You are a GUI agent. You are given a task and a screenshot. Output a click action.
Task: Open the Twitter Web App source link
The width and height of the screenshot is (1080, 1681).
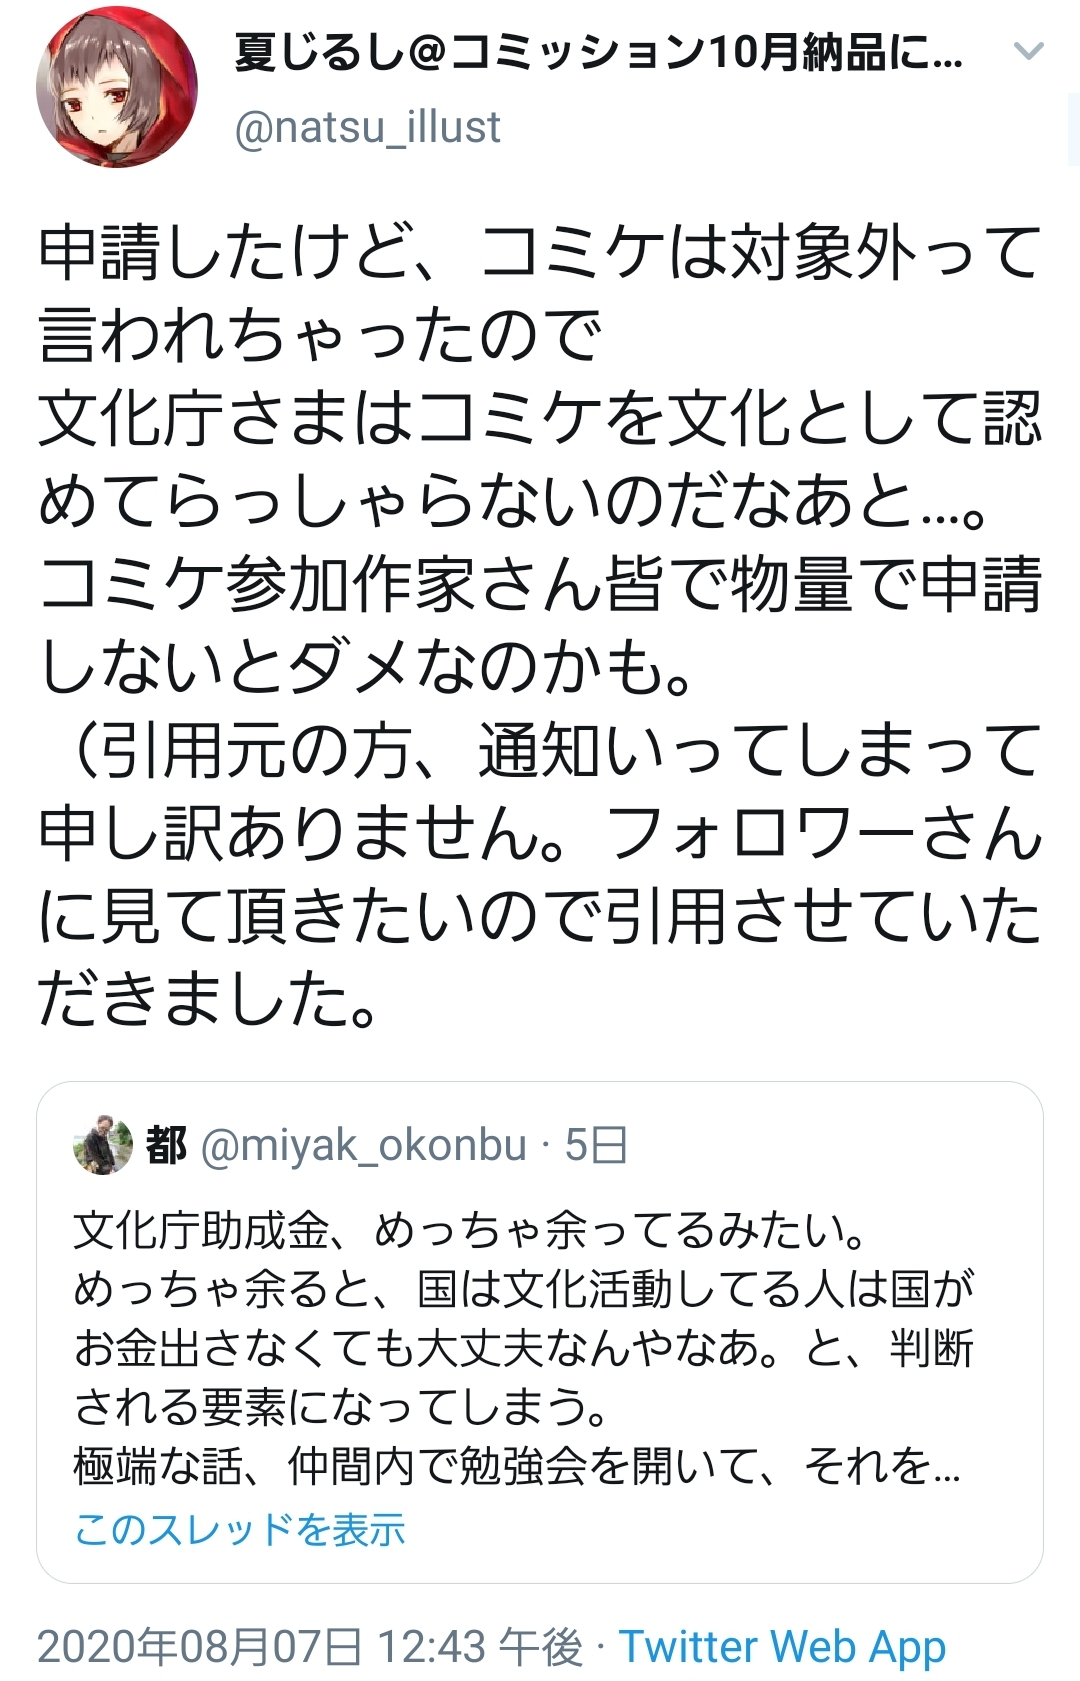(781, 1646)
